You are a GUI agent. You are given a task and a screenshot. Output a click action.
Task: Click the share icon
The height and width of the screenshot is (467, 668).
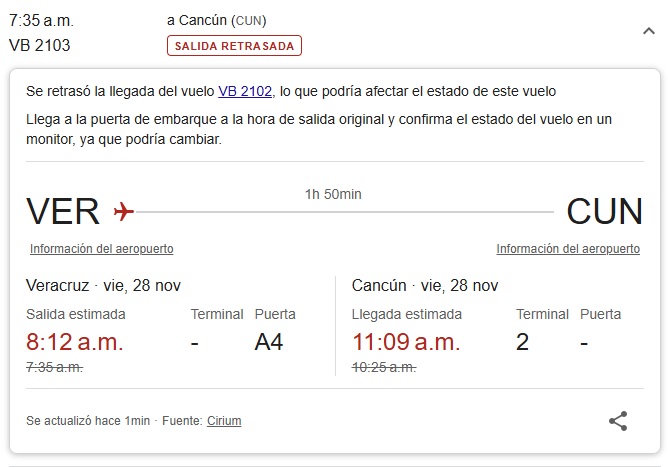[x=618, y=421]
